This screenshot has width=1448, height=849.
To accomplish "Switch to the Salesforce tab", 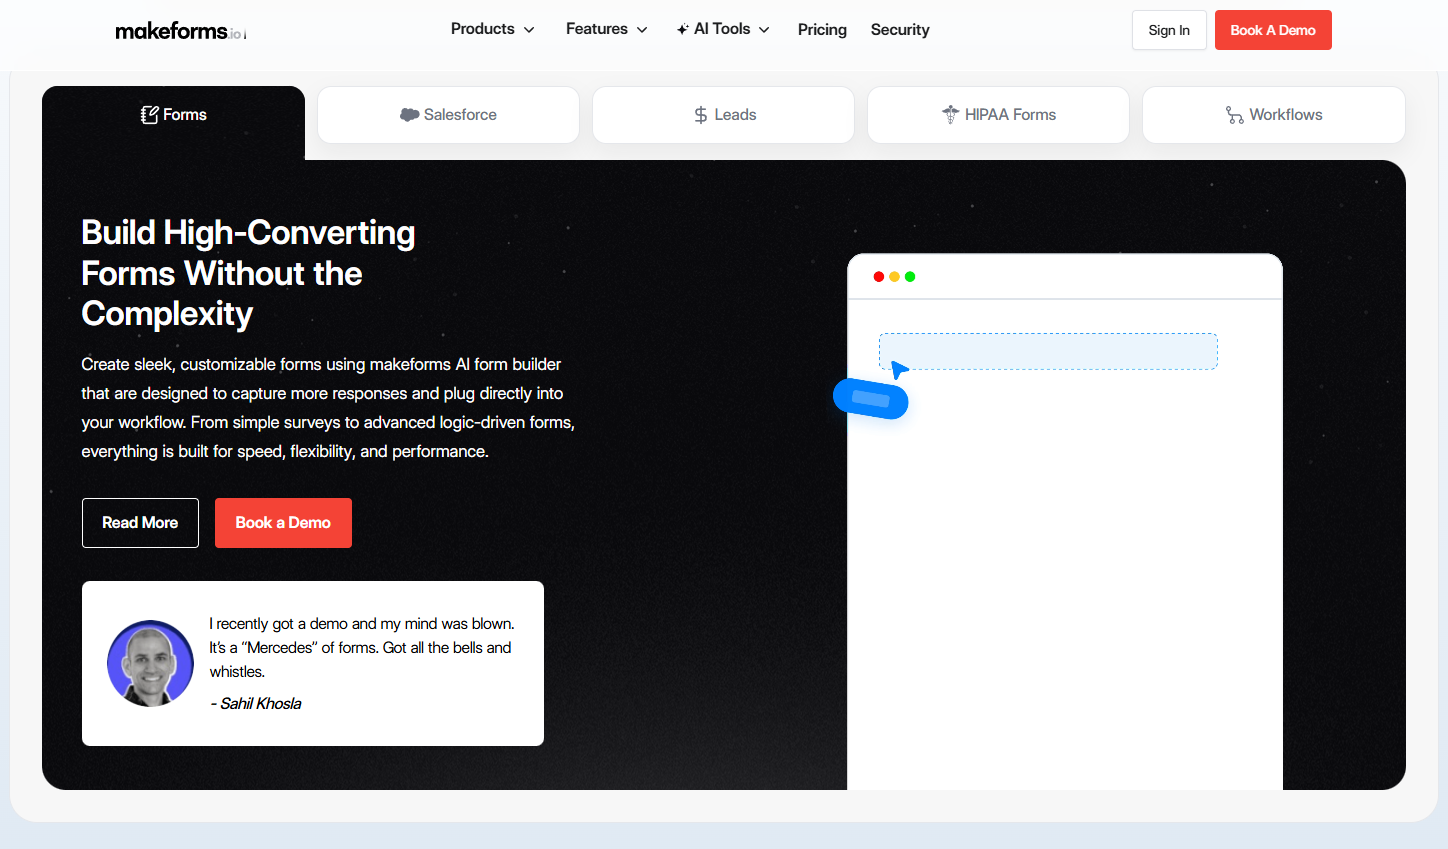I will (x=448, y=115).
